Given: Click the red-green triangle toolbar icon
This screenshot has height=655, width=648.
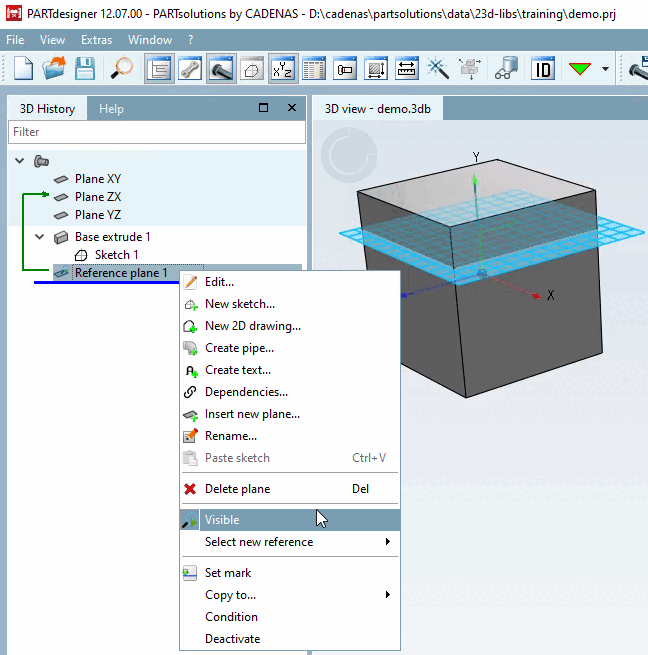Looking at the screenshot, I should pos(580,69).
